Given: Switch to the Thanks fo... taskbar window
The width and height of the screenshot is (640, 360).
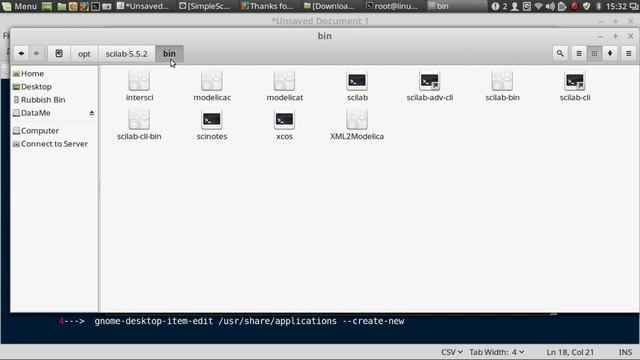Looking at the screenshot, I should click(267, 6).
